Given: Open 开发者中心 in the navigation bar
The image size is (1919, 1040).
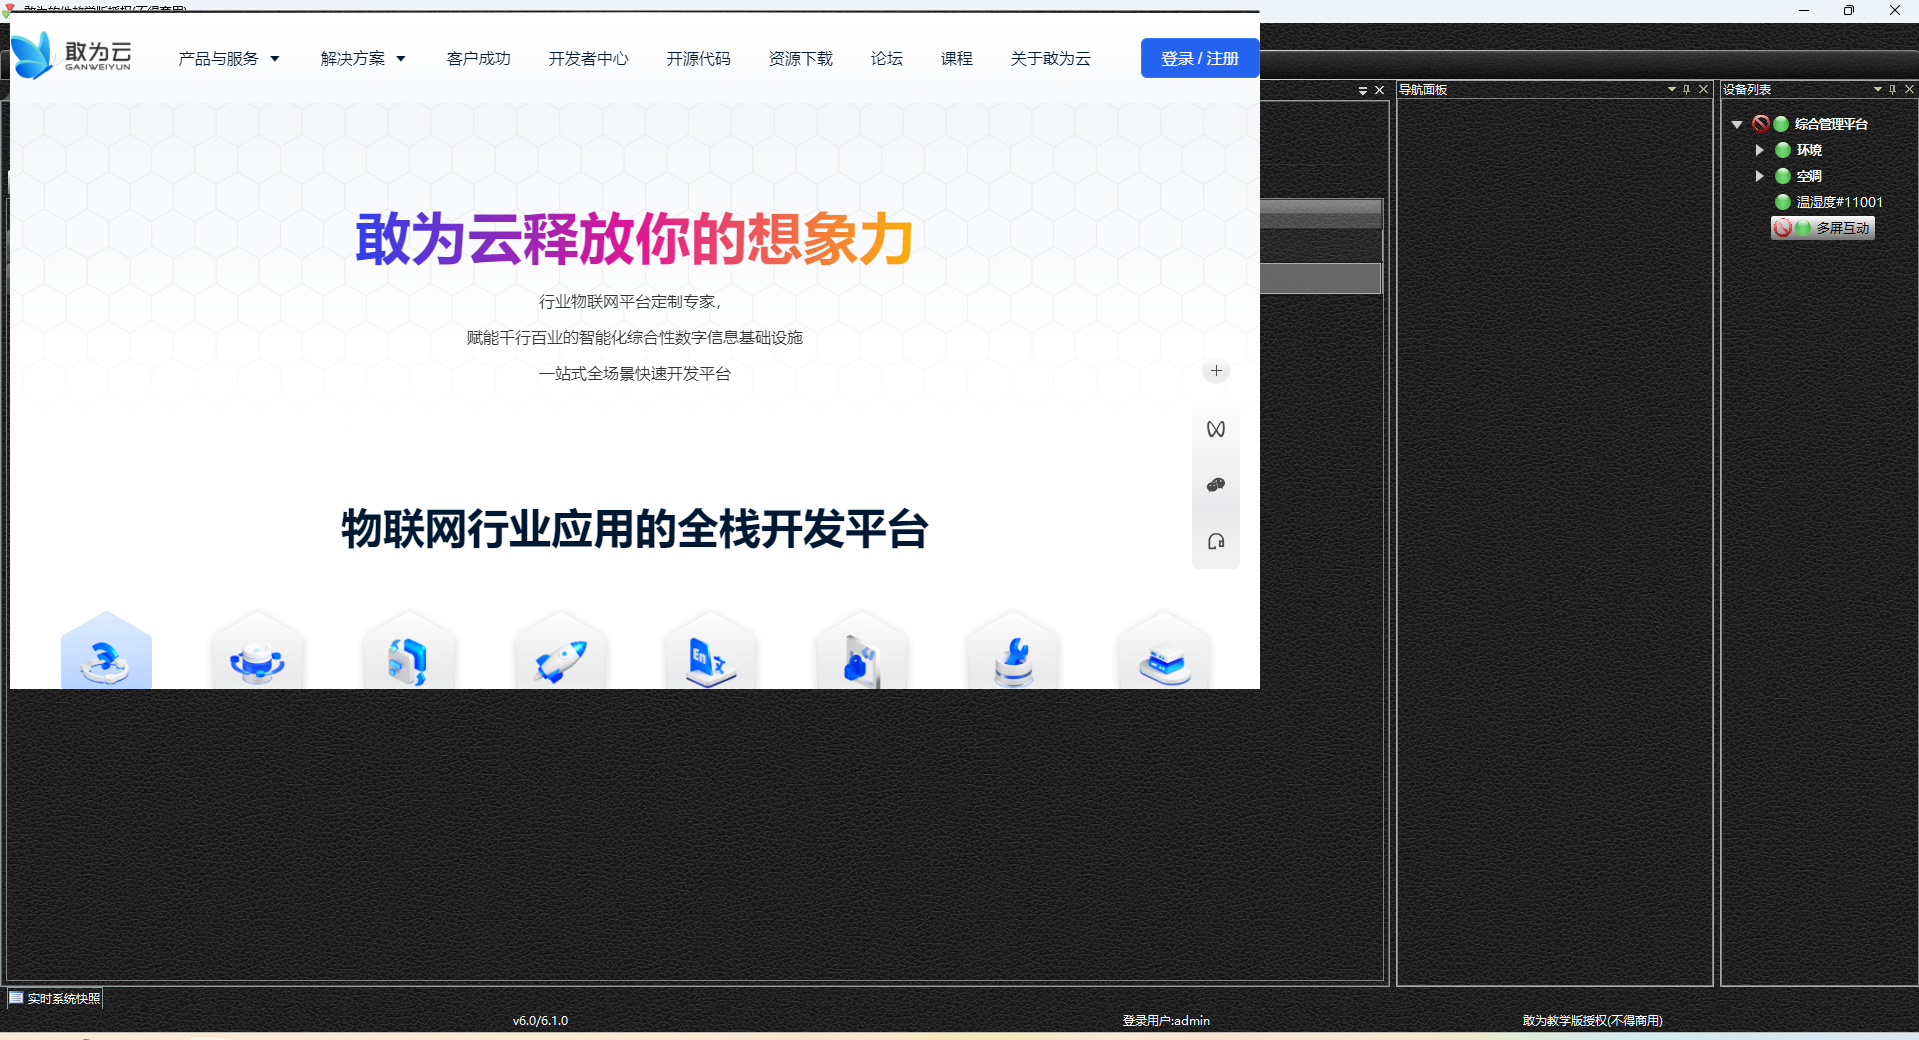Looking at the screenshot, I should coord(588,59).
